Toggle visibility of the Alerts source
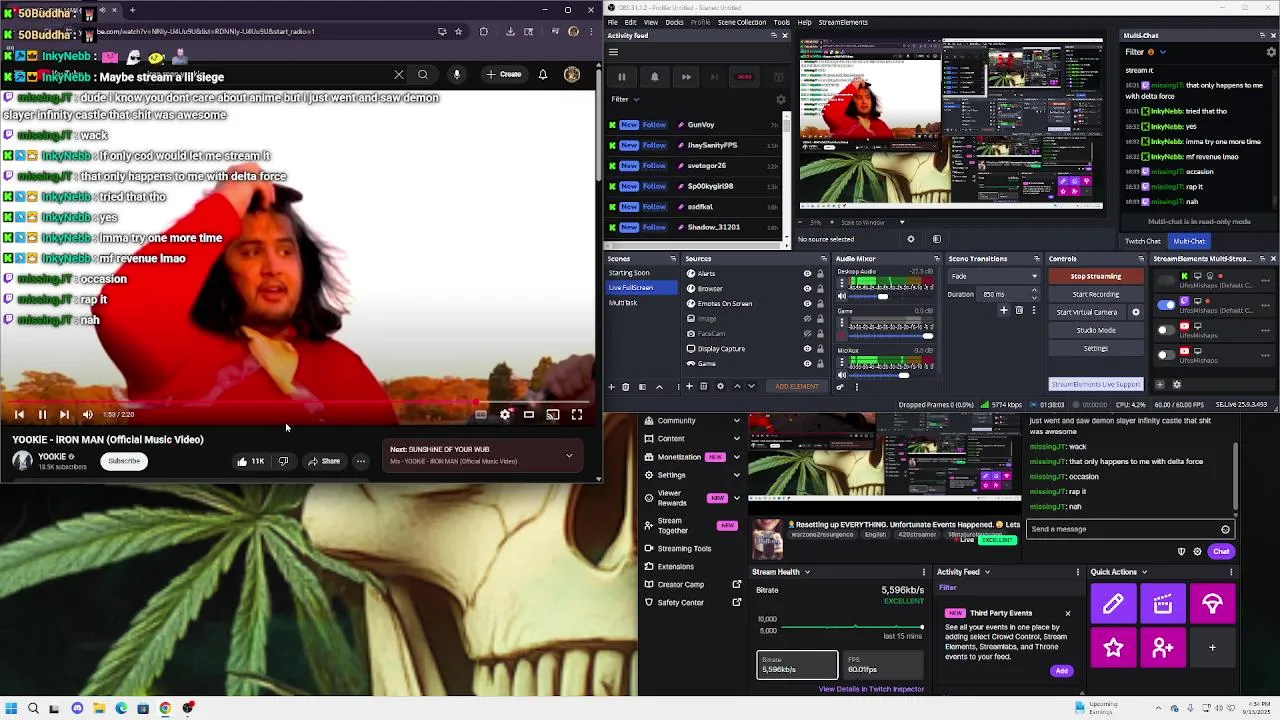 (x=807, y=273)
